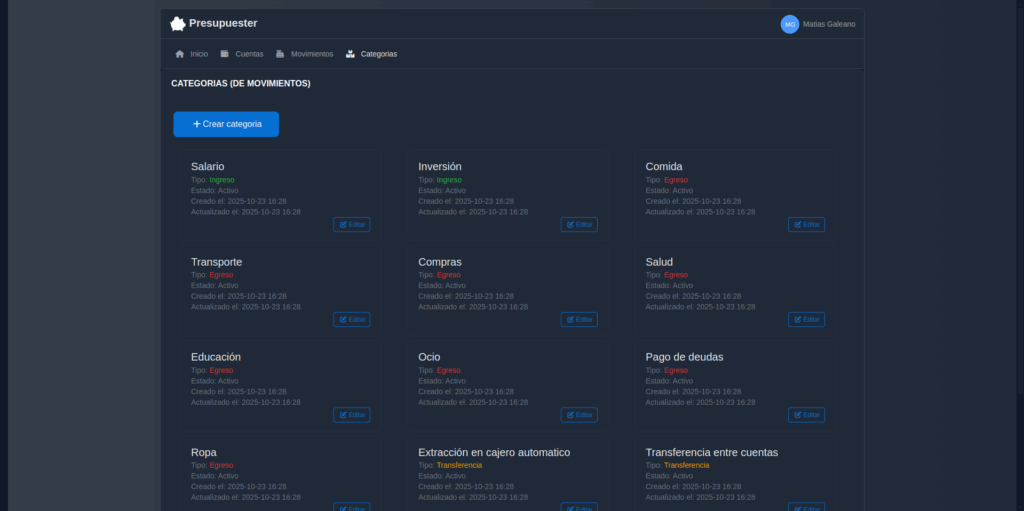Open the Matias Galeano user name menu

[x=829, y=24]
